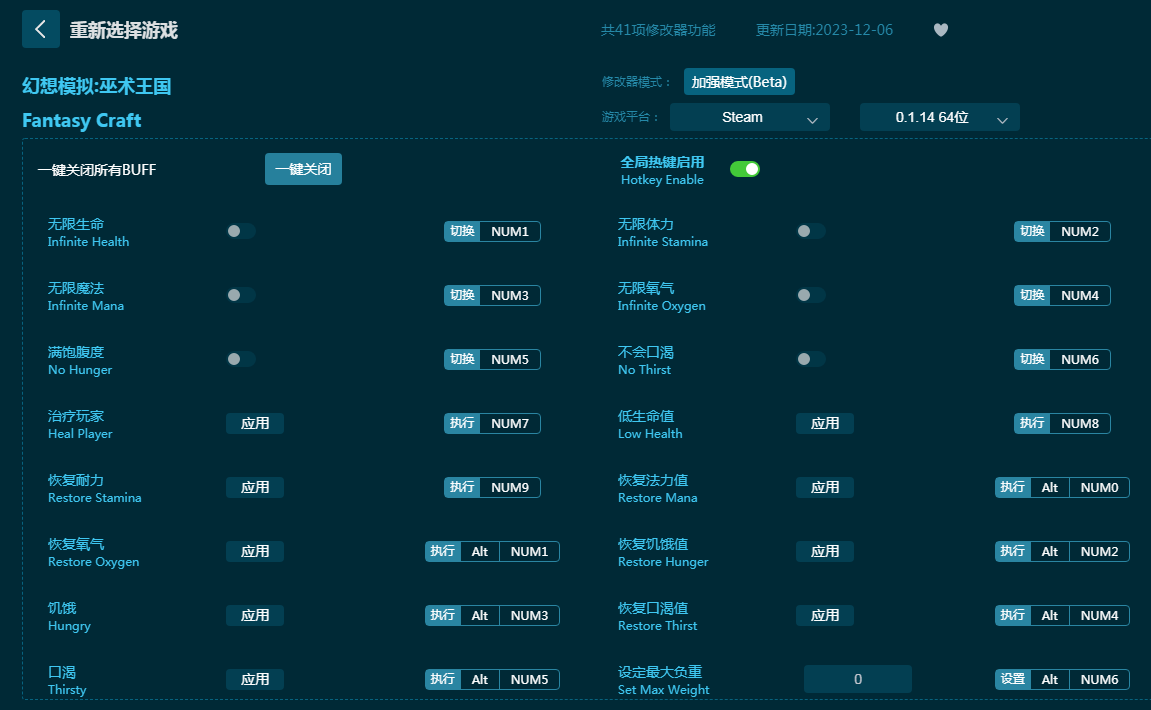The width and height of the screenshot is (1151, 710).
Task: Switch on Infinite Oxygen toggle
Action: [810, 295]
